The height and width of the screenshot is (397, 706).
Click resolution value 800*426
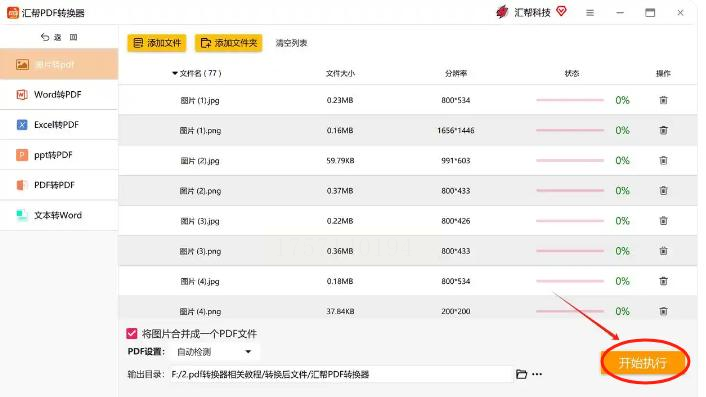point(456,221)
